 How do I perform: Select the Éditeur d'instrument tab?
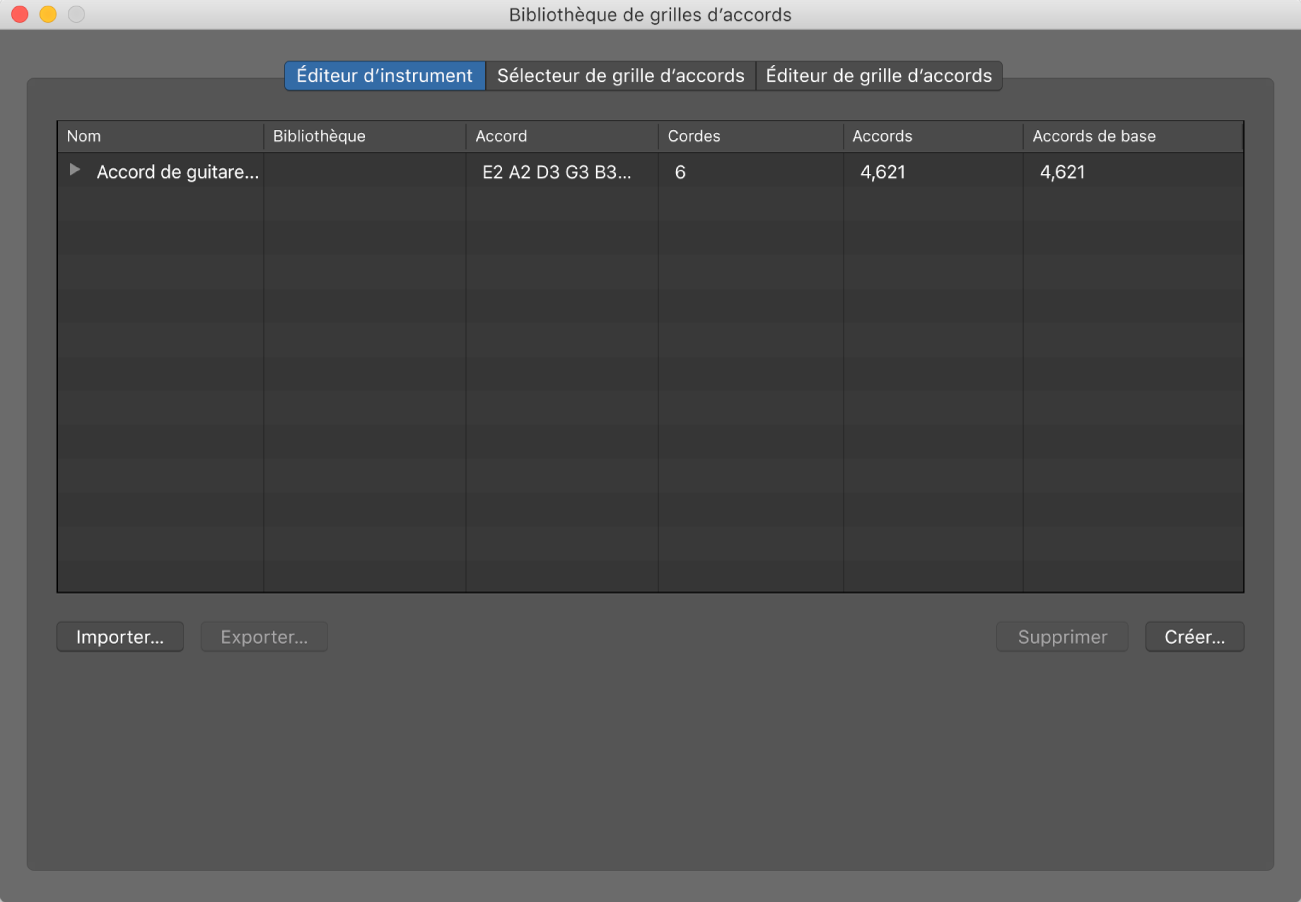click(x=385, y=76)
